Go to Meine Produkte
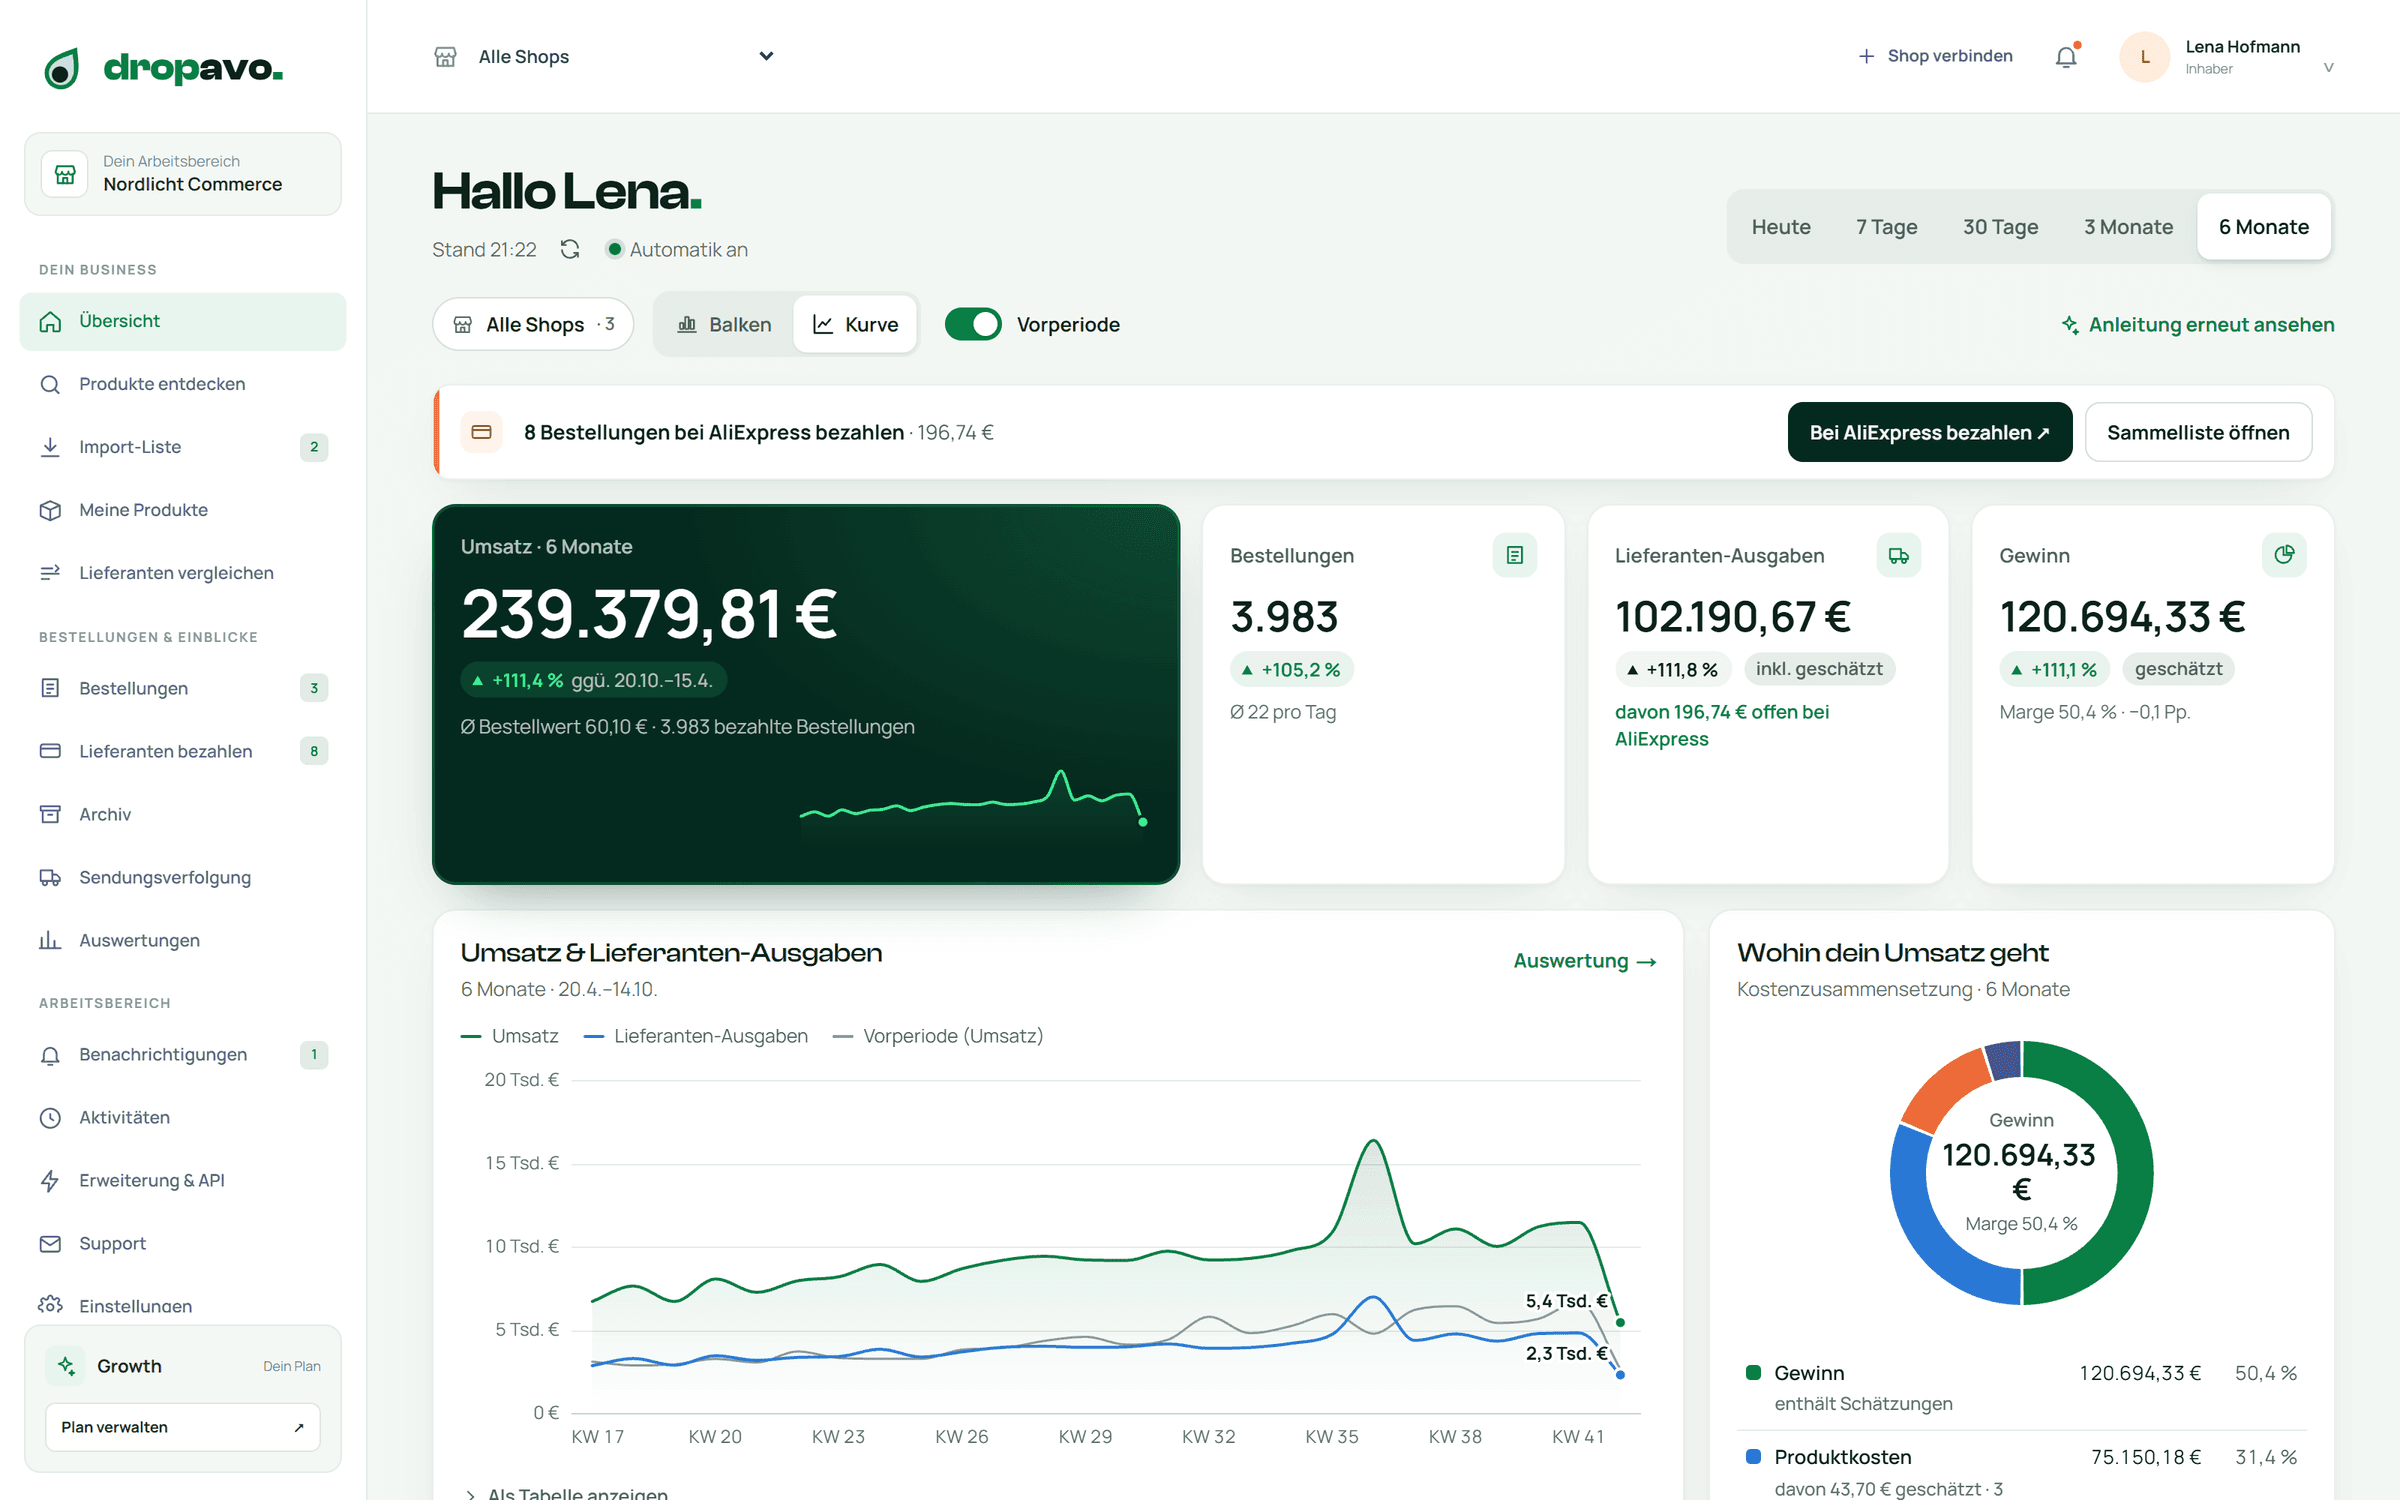 (x=183, y=510)
